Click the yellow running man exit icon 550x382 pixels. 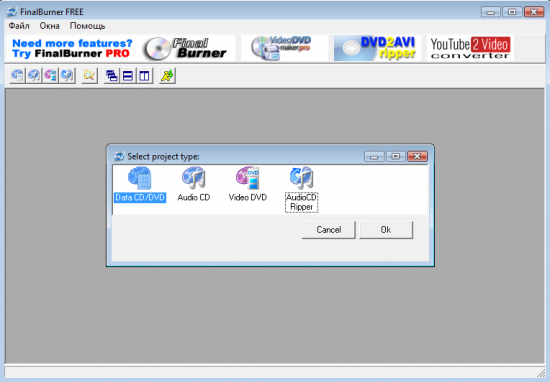click(167, 76)
